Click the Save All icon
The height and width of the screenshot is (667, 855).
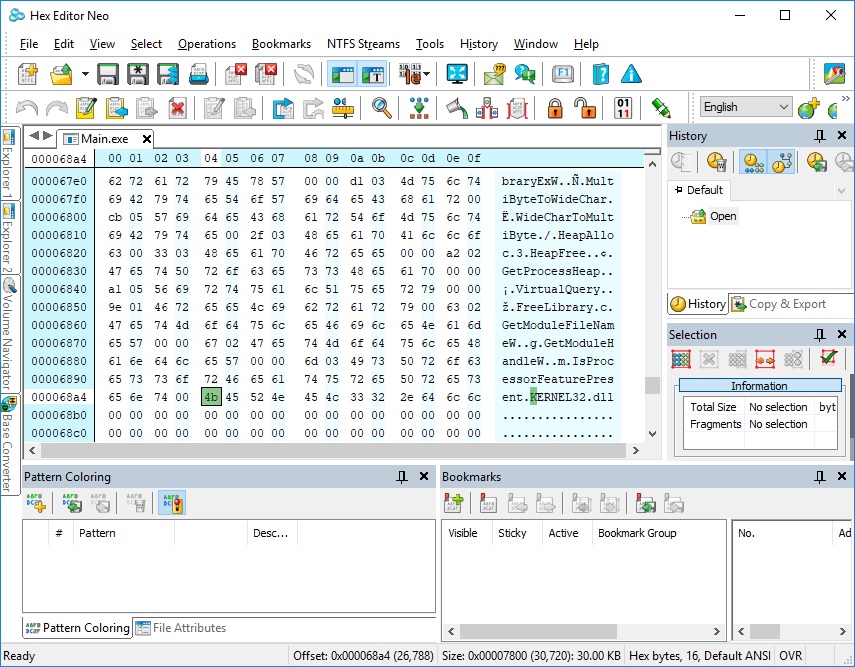pyautogui.click(x=168, y=74)
